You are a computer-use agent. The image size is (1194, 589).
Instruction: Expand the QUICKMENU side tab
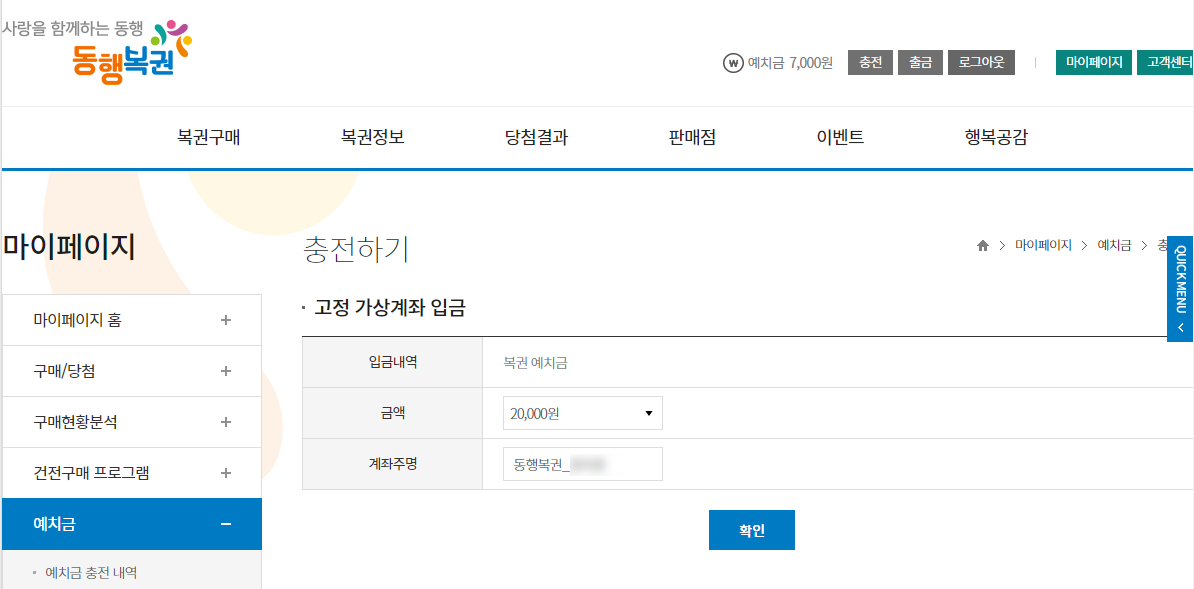(x=1180, y=289)
